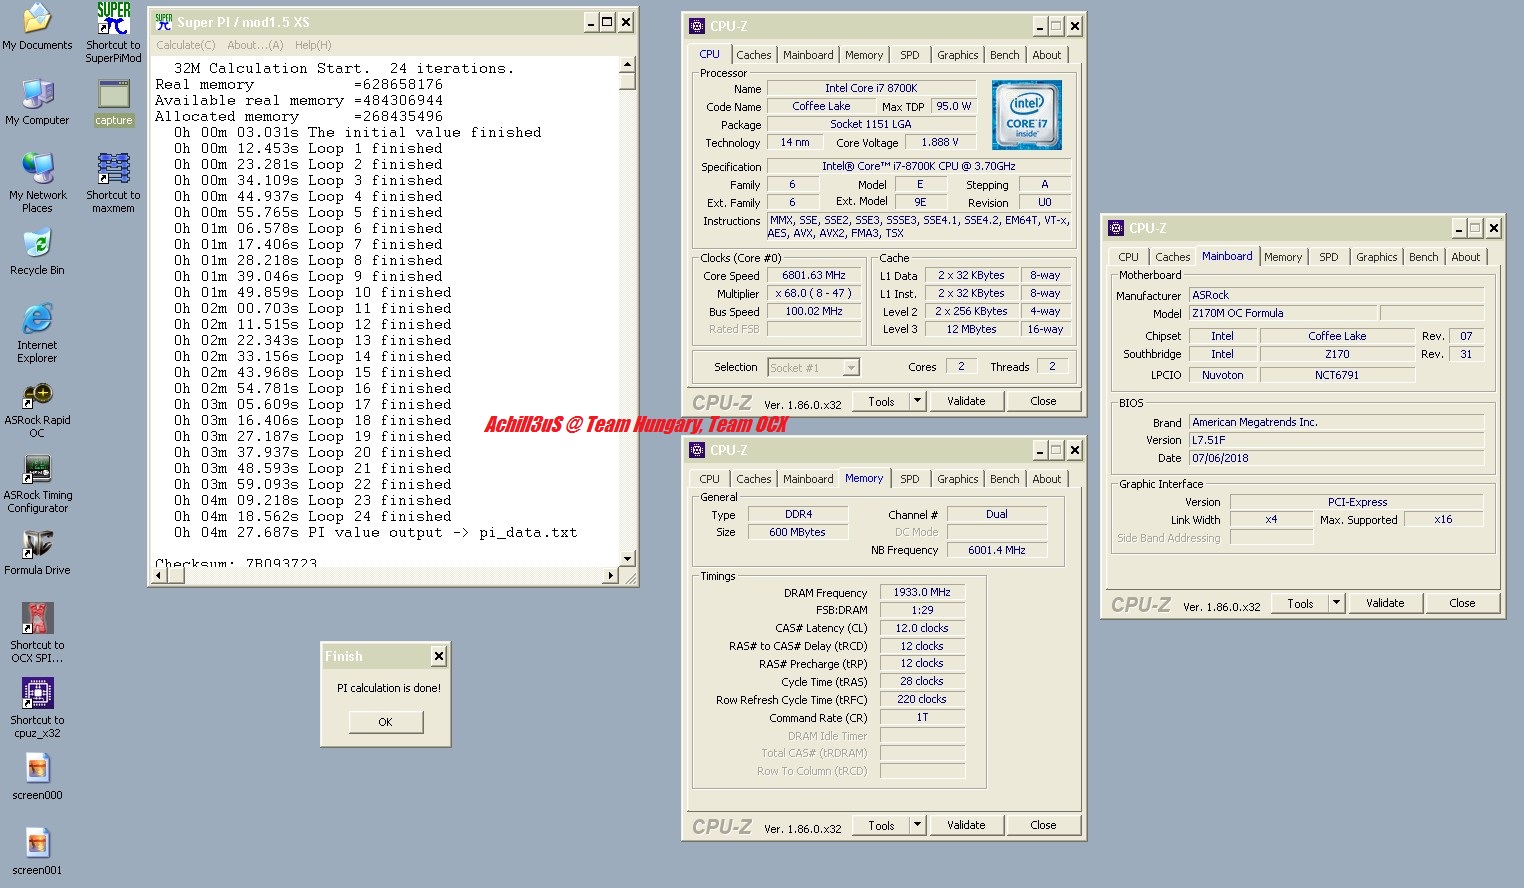The height and width of the screenshot is (888, 1524).
Task: Open the Calculate menu in Super PI
Action: 185,45
